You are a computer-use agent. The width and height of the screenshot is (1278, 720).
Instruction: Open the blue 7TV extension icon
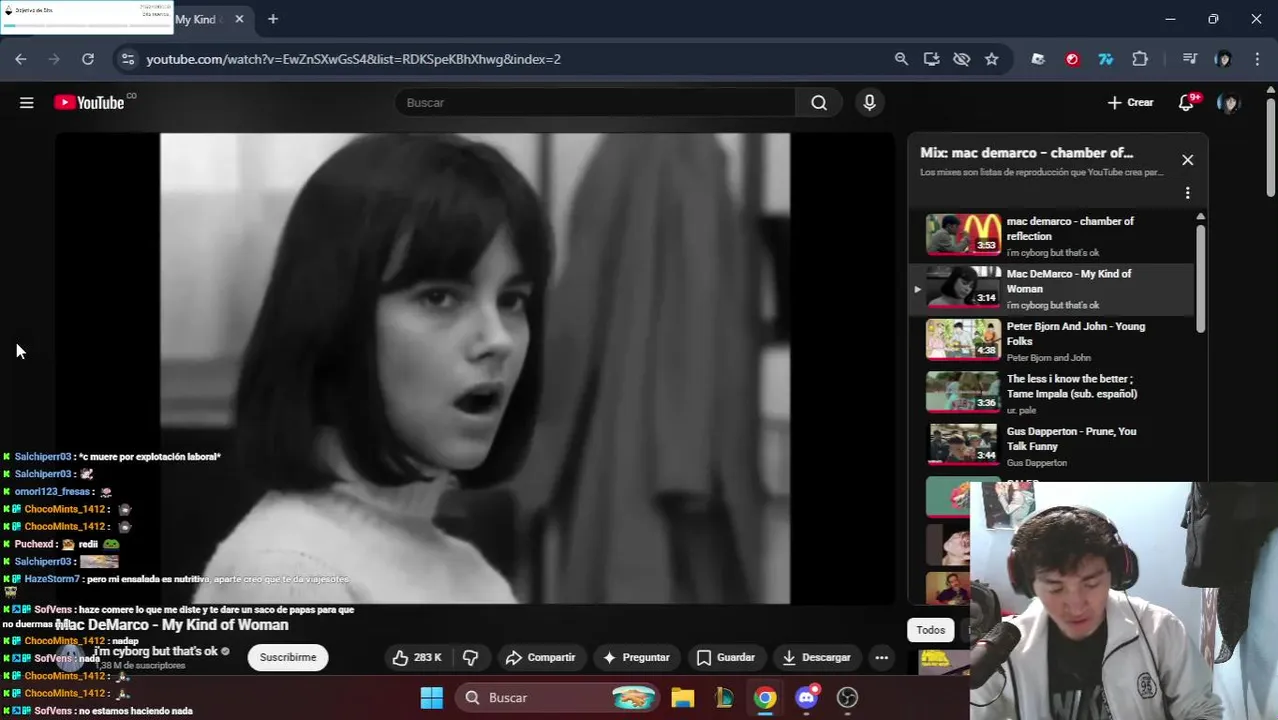pyautogui.click(x=1106, y=59)
